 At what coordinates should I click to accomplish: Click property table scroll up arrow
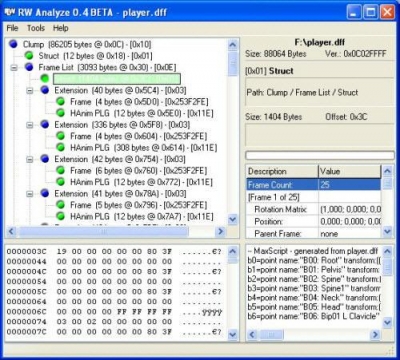click(x=387, y=171)
